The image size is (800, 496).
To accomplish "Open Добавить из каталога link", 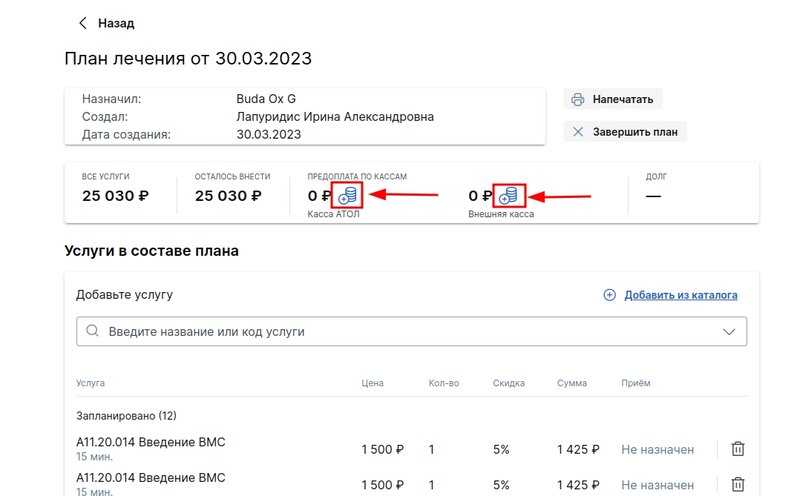I will (x=681, y=295).
